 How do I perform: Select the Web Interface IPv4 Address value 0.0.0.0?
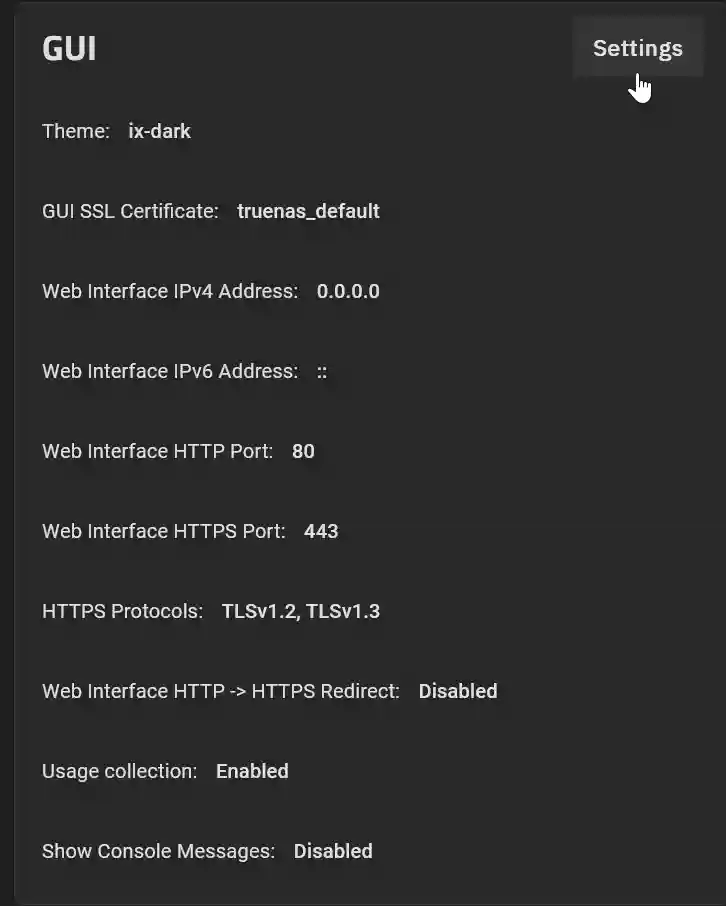click(x=347, y=291)
